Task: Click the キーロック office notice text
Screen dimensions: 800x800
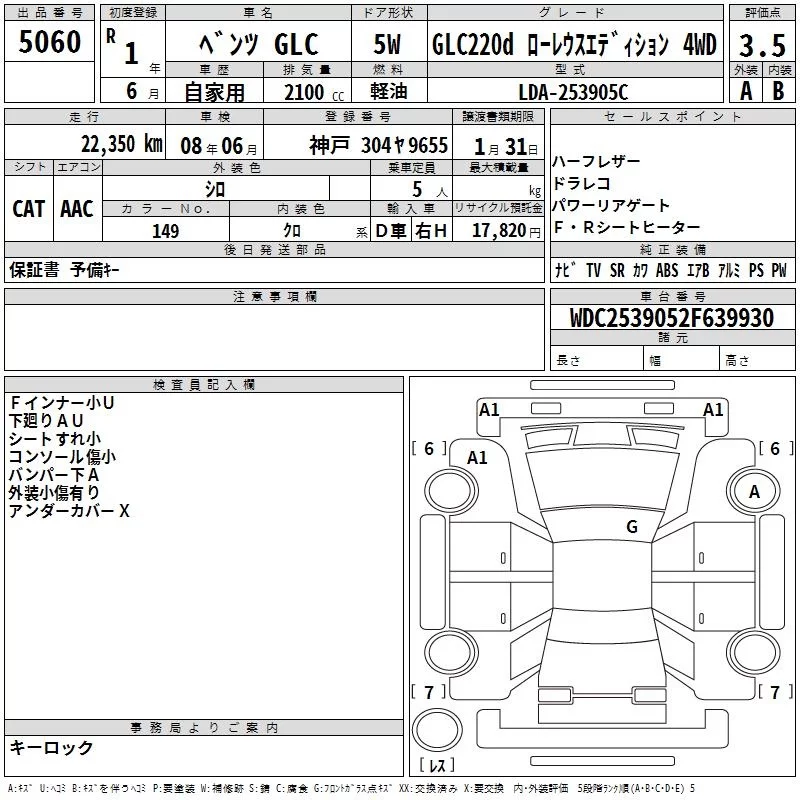Action: click(52, 747)
